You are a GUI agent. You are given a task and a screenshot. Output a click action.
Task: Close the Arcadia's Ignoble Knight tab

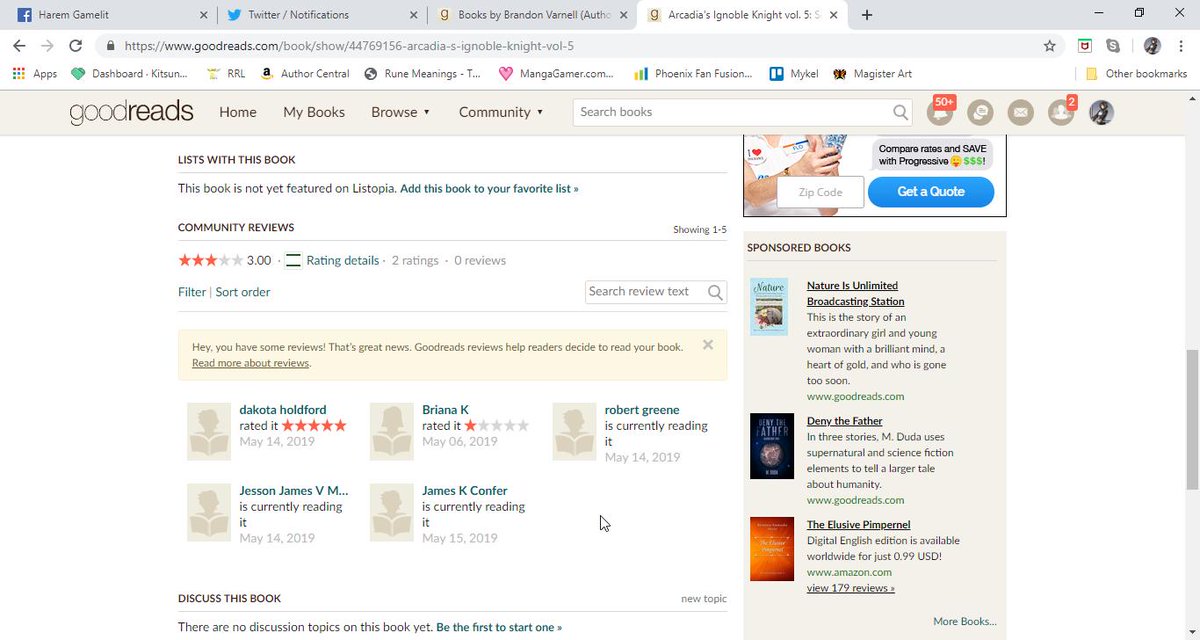pyautogui.click(x=835, y=15)
